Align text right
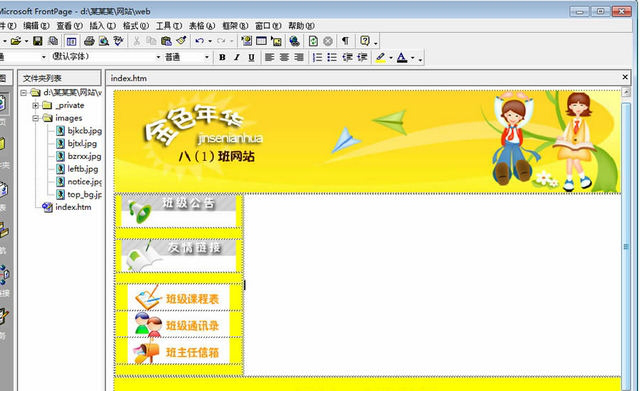Viewport: 640px width, 406px height. click(x=299, y=58)
